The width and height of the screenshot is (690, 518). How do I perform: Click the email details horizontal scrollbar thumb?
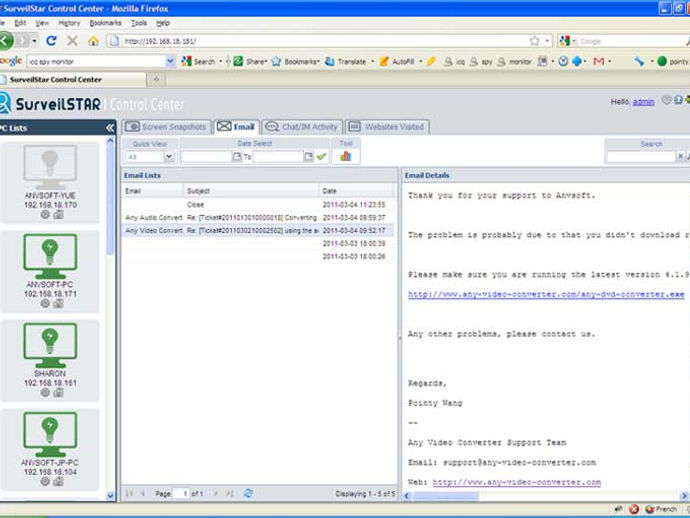(x=445, y=496)
